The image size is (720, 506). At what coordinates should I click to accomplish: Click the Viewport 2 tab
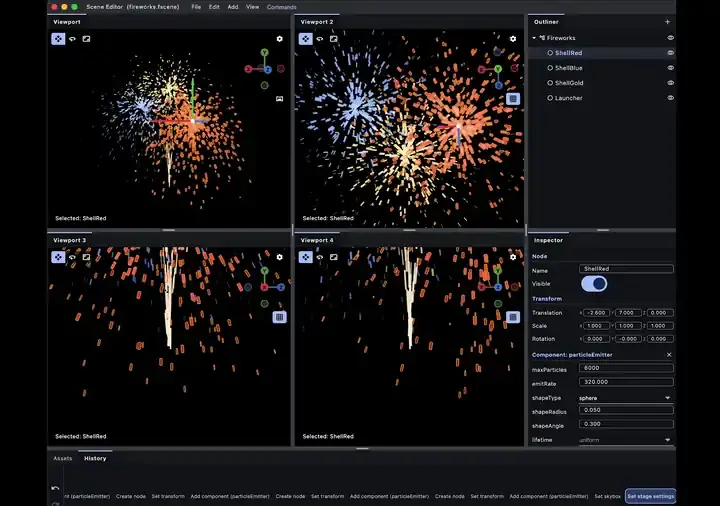[x=317, y=22]
